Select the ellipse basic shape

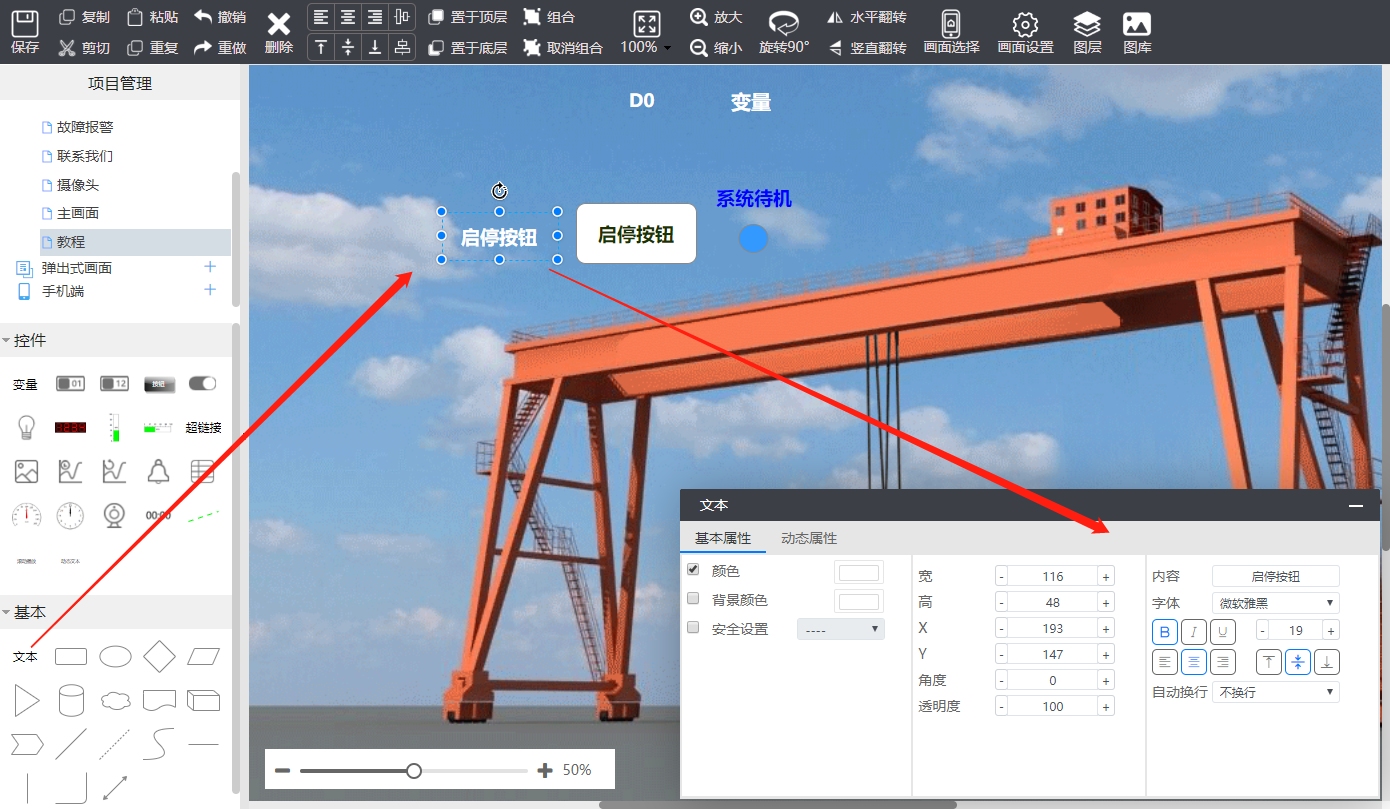point(115,656)
